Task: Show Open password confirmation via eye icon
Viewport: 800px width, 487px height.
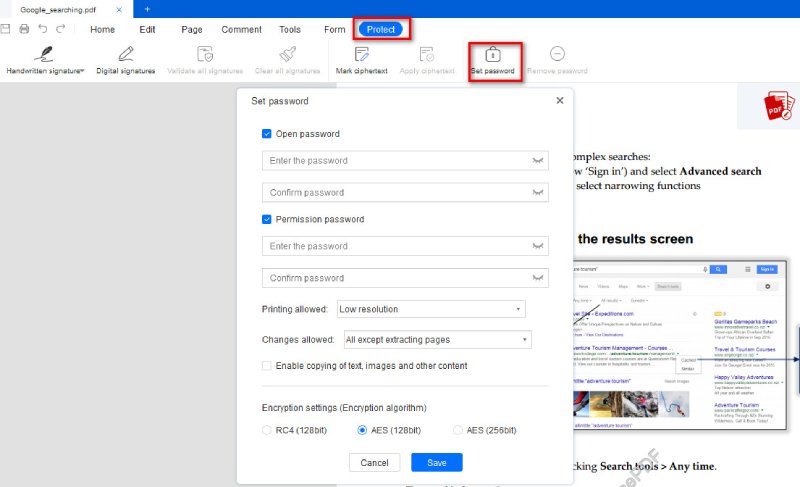Action: pos(537,193)
